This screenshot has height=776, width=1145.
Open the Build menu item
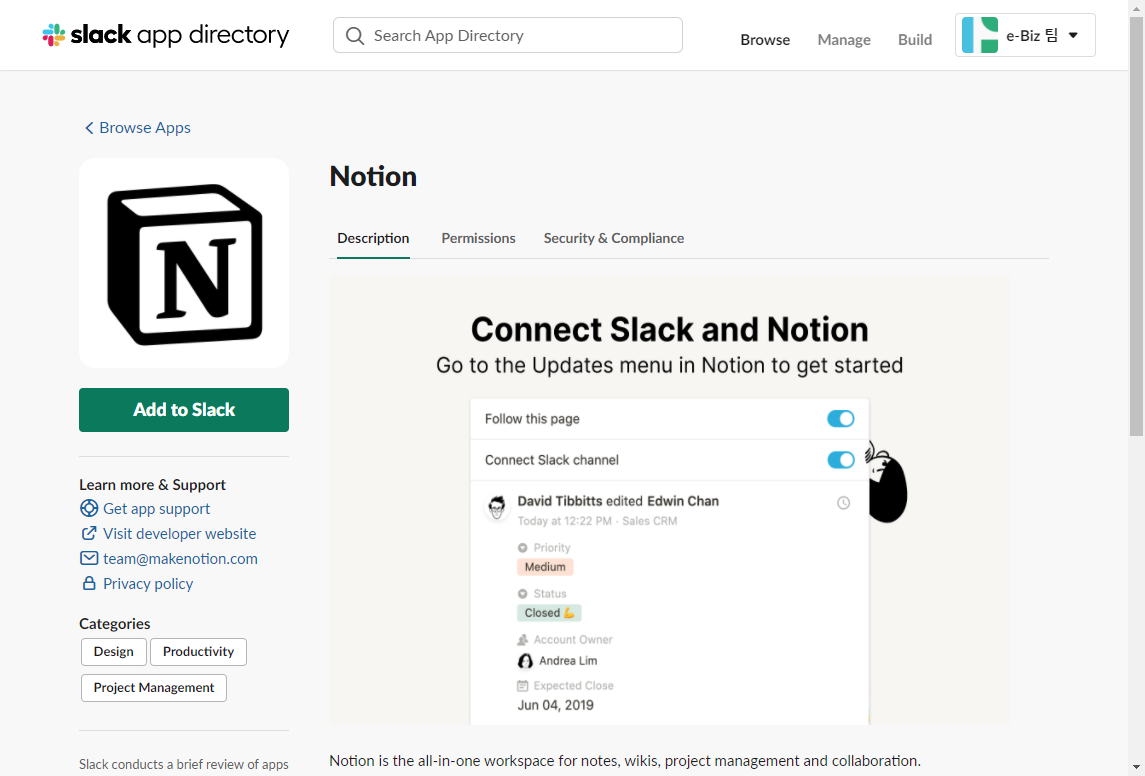(x=915, y=39)
